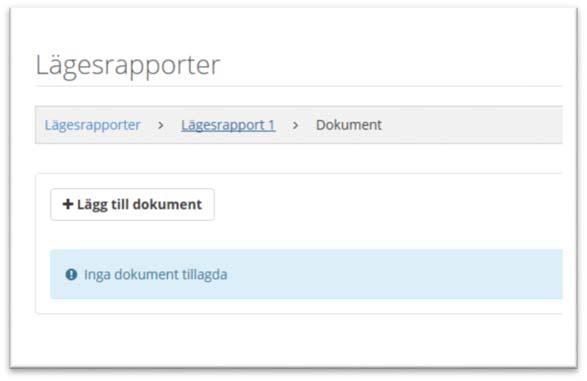This screenshot has width=587, height=381.
Task: Click the Lägg till dokument button
Action: pyautogui.click(x=133, y=204)
